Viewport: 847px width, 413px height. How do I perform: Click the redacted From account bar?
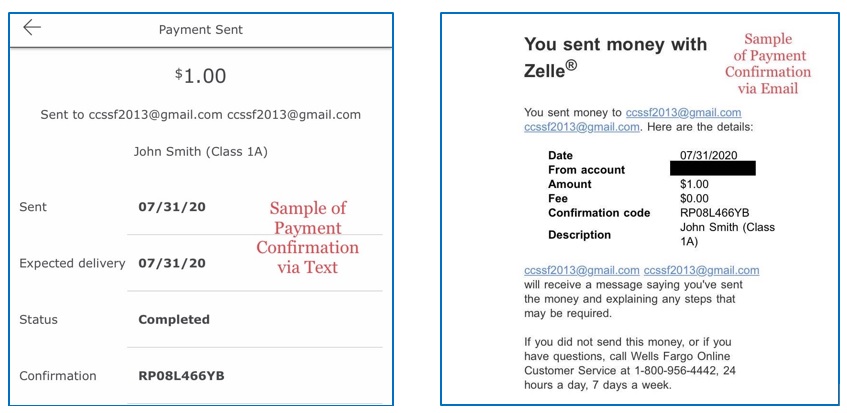pos(712,169)
